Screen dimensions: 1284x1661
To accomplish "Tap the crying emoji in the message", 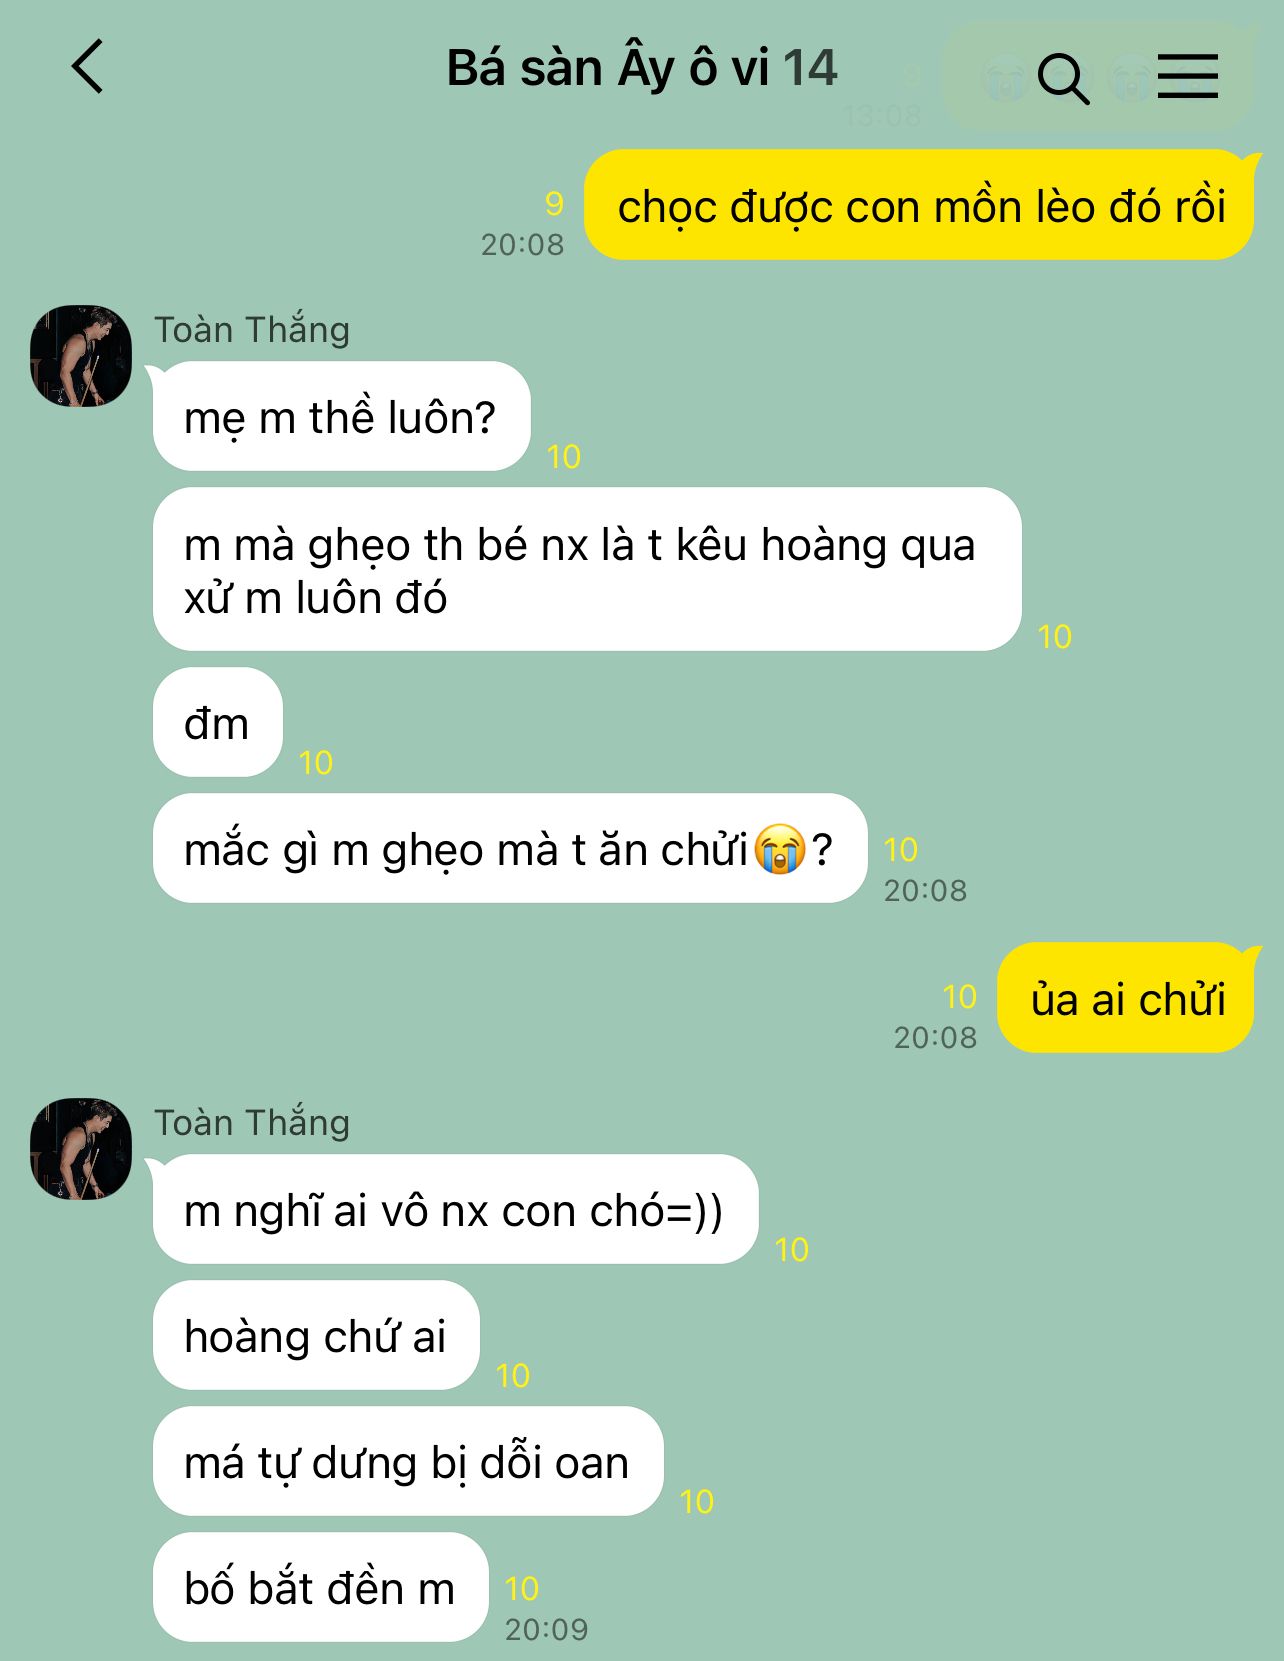I will [x=780, y=849].
